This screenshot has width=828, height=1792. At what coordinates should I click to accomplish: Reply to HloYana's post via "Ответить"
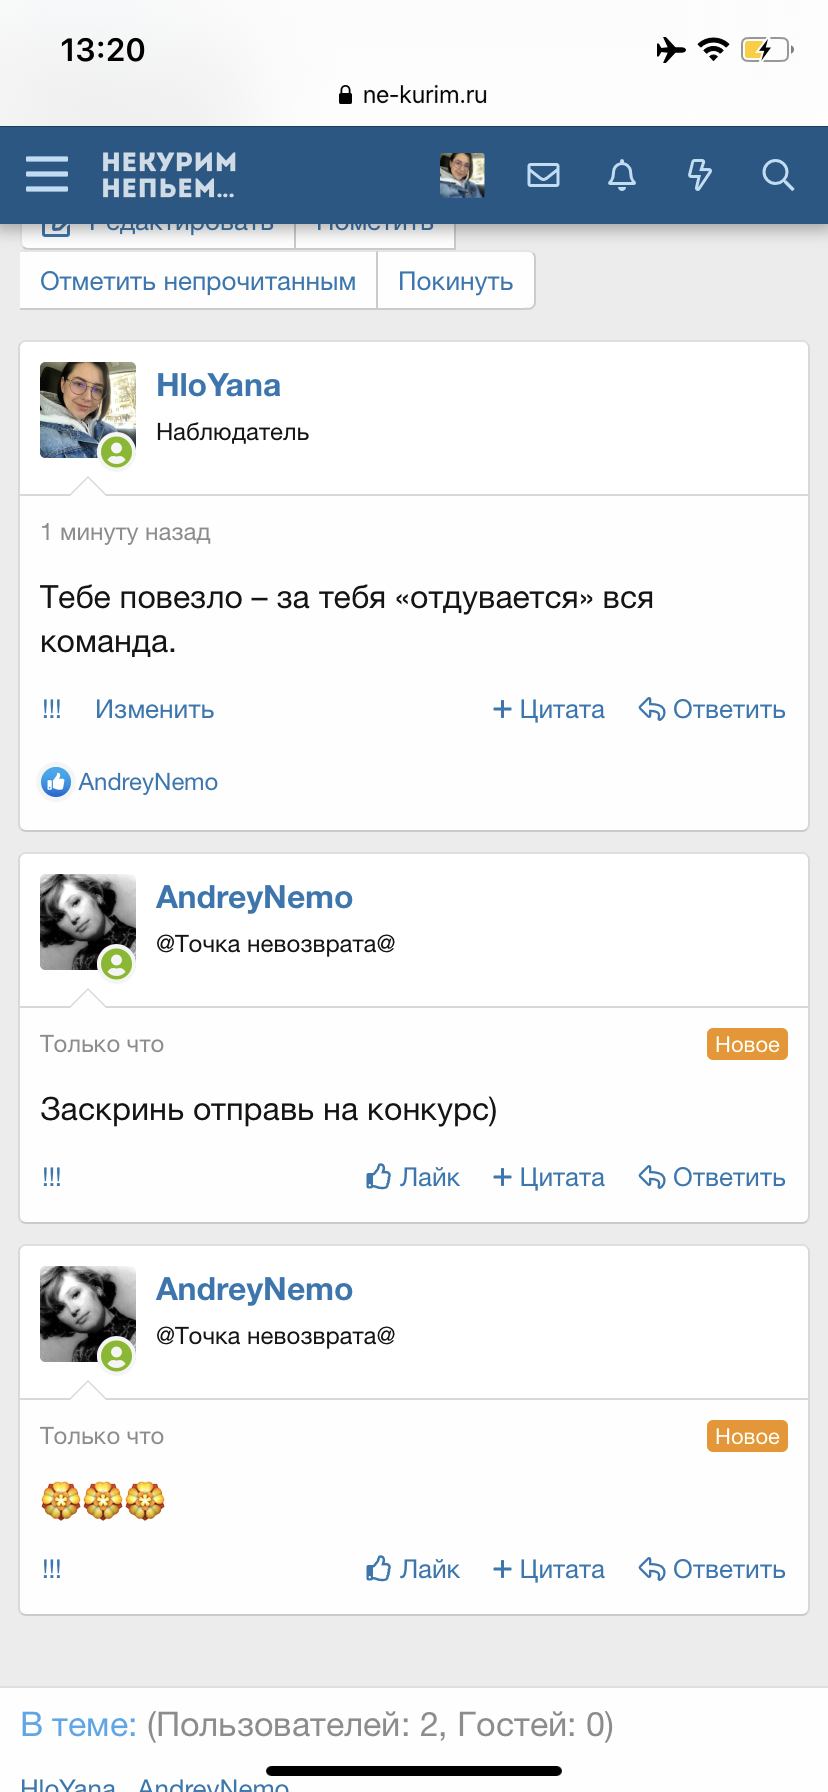712,709
